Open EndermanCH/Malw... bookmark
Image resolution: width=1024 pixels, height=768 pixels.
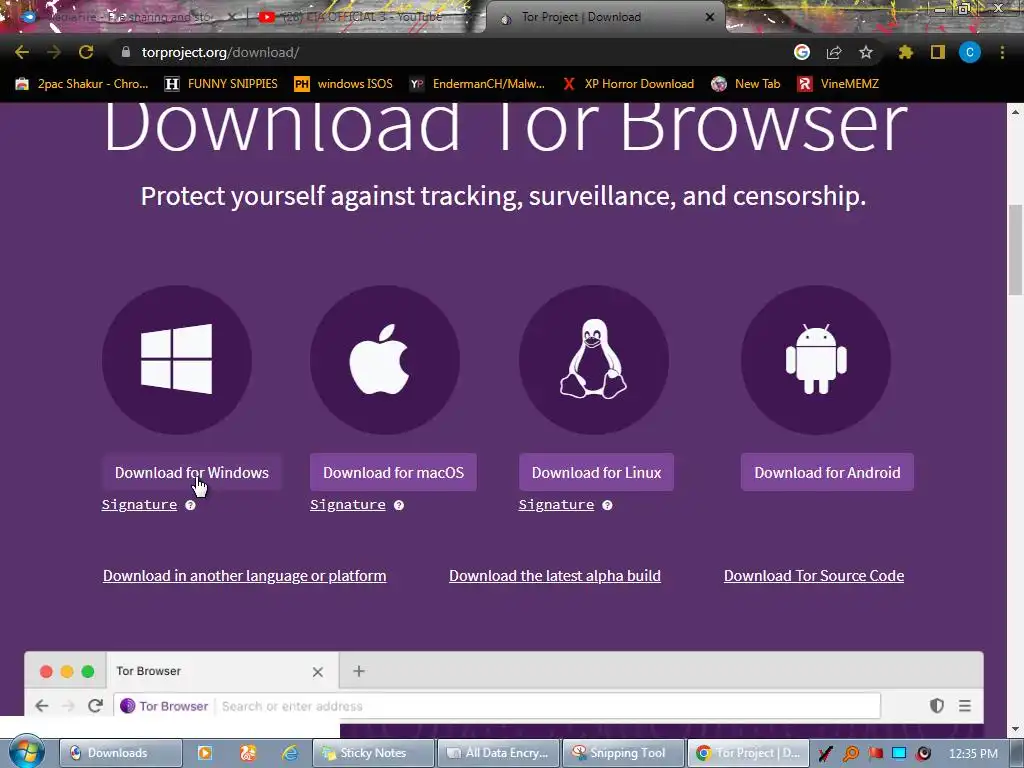477,84
